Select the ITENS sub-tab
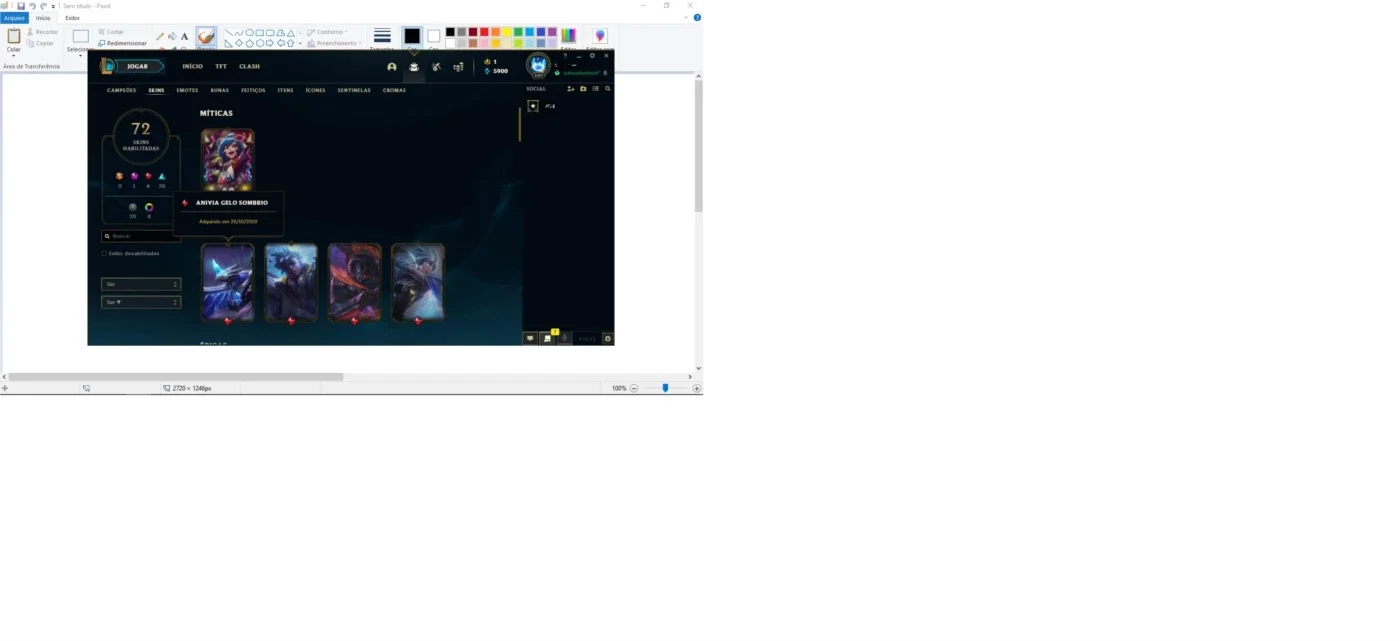 pos(285,90)
